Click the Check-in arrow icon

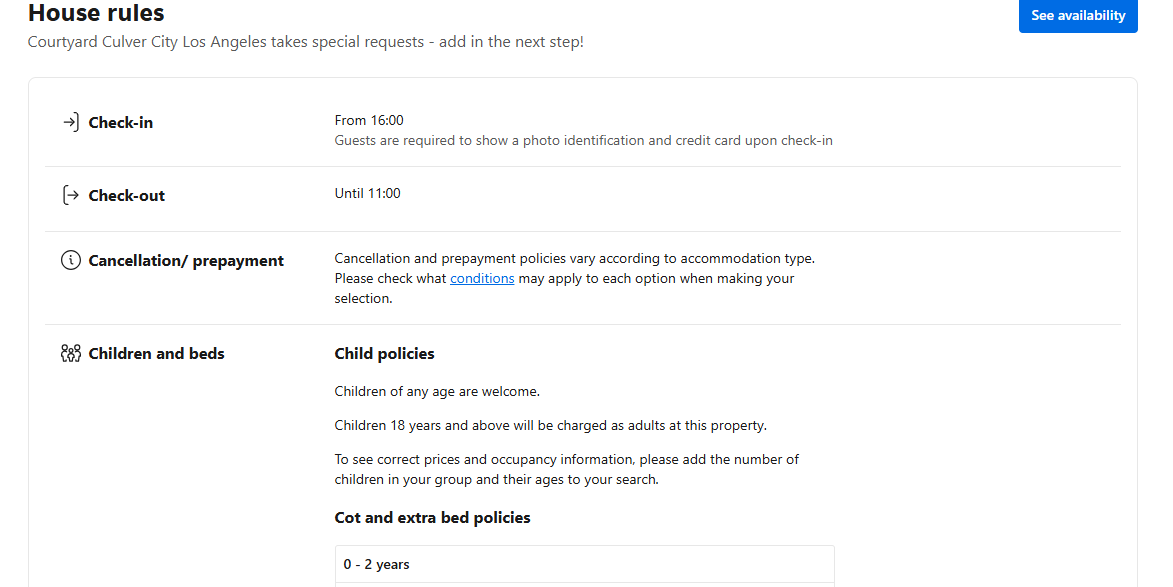(x=71, y=122)
